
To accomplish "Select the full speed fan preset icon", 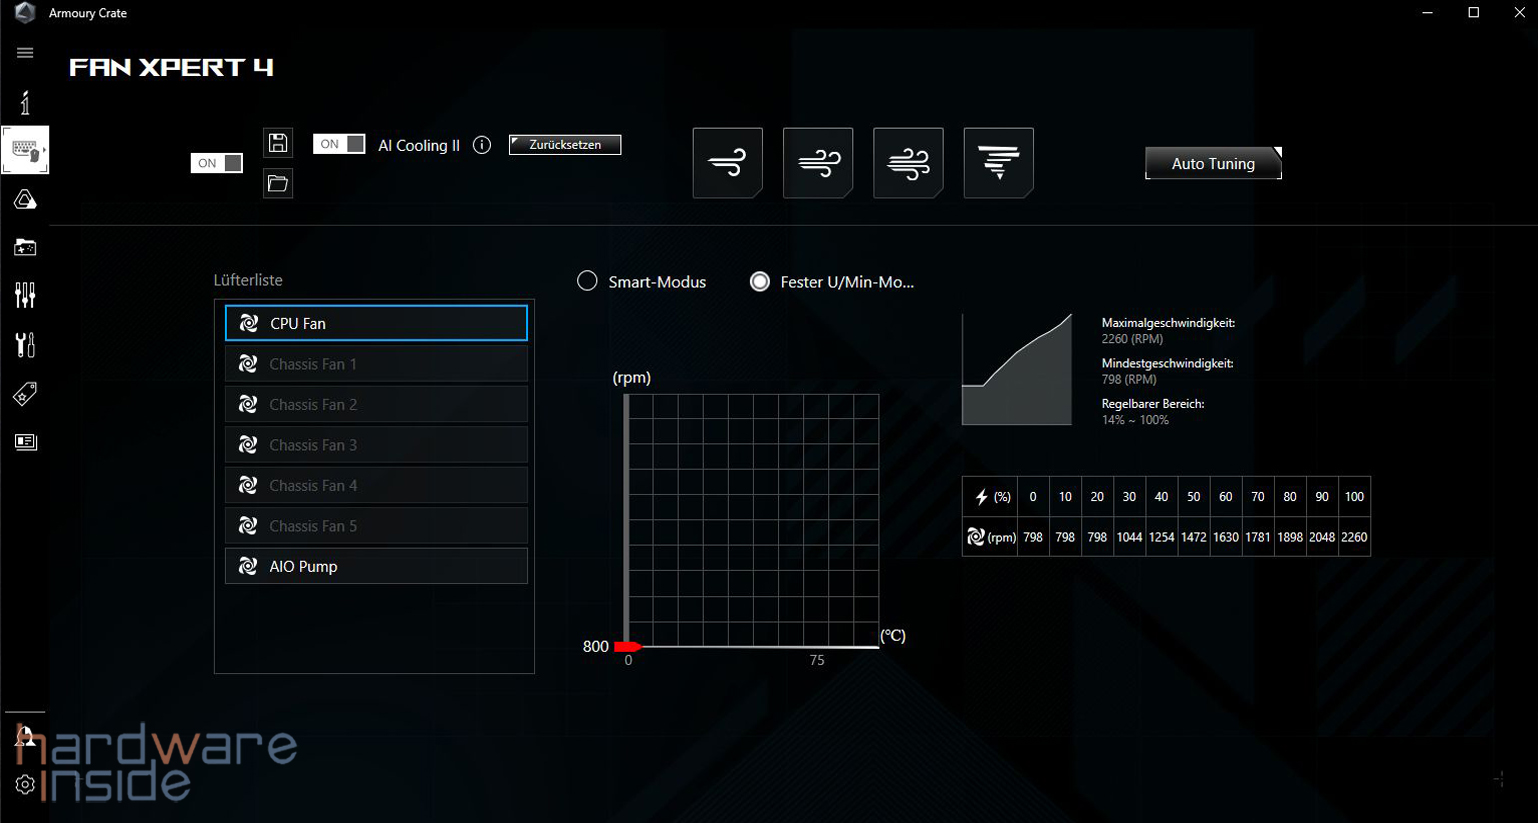I will click(998, 163).
